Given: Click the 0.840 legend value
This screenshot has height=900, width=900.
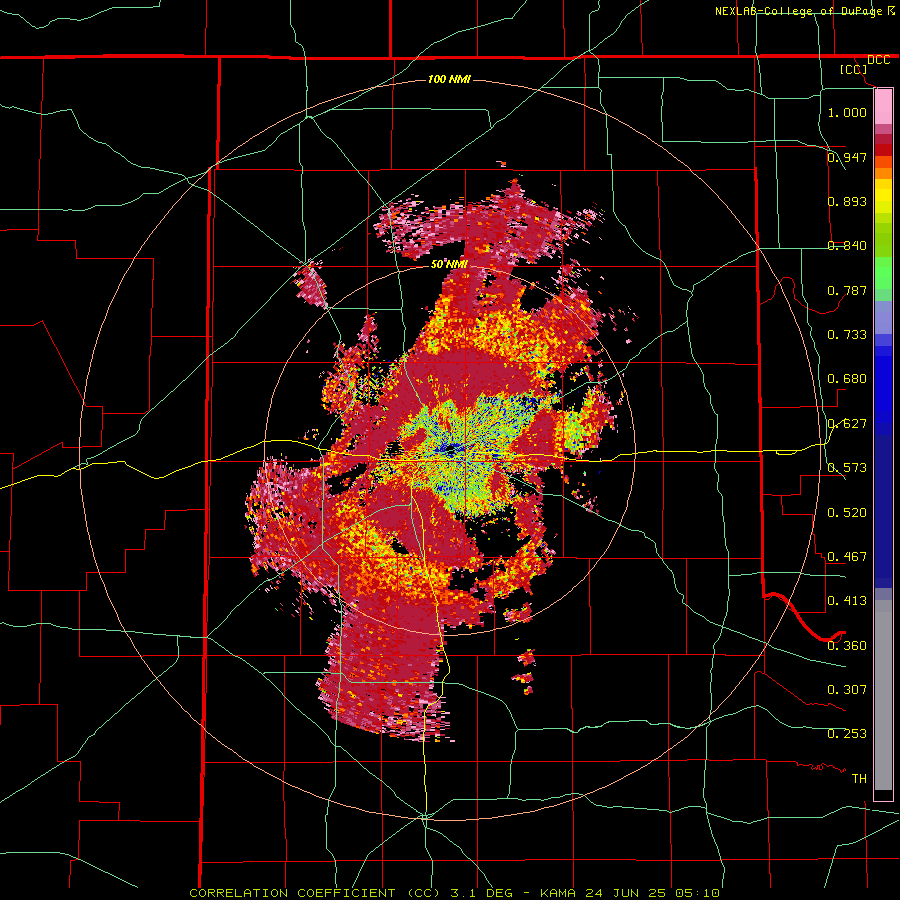Looking at the screenshot, I should tap(847, 246).
